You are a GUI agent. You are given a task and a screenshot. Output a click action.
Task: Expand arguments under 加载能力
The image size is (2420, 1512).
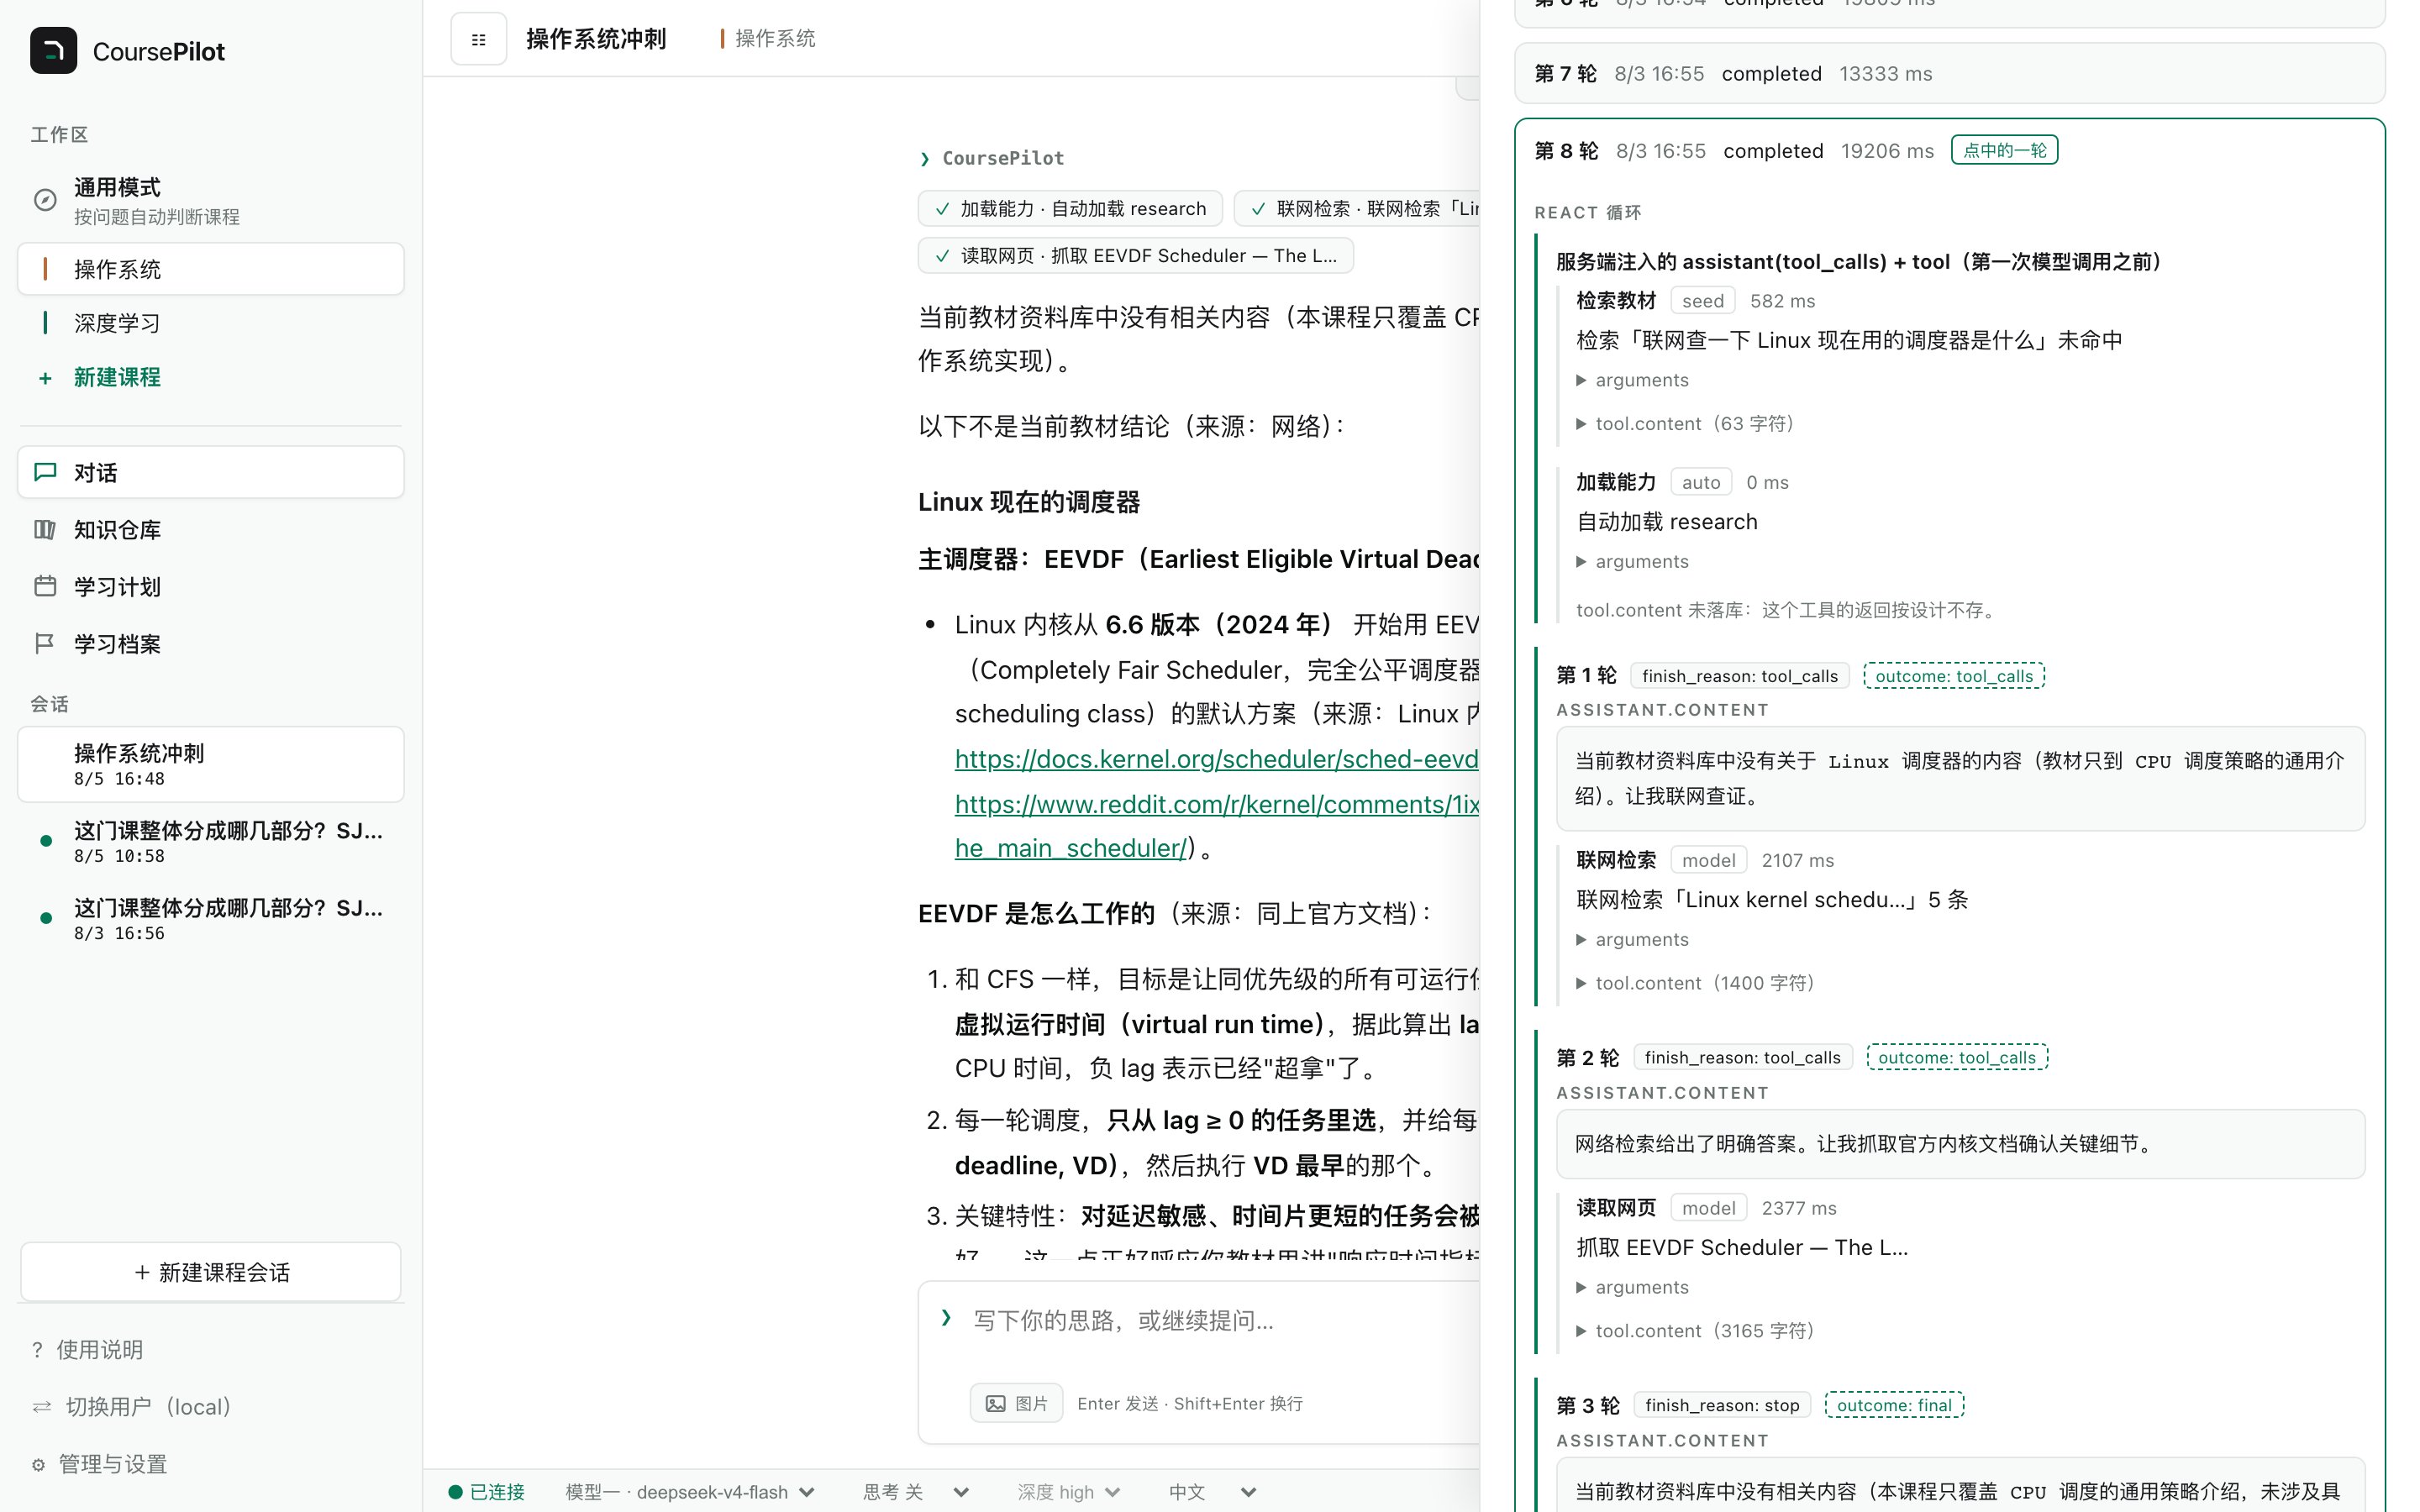(x=1632, y=562)
